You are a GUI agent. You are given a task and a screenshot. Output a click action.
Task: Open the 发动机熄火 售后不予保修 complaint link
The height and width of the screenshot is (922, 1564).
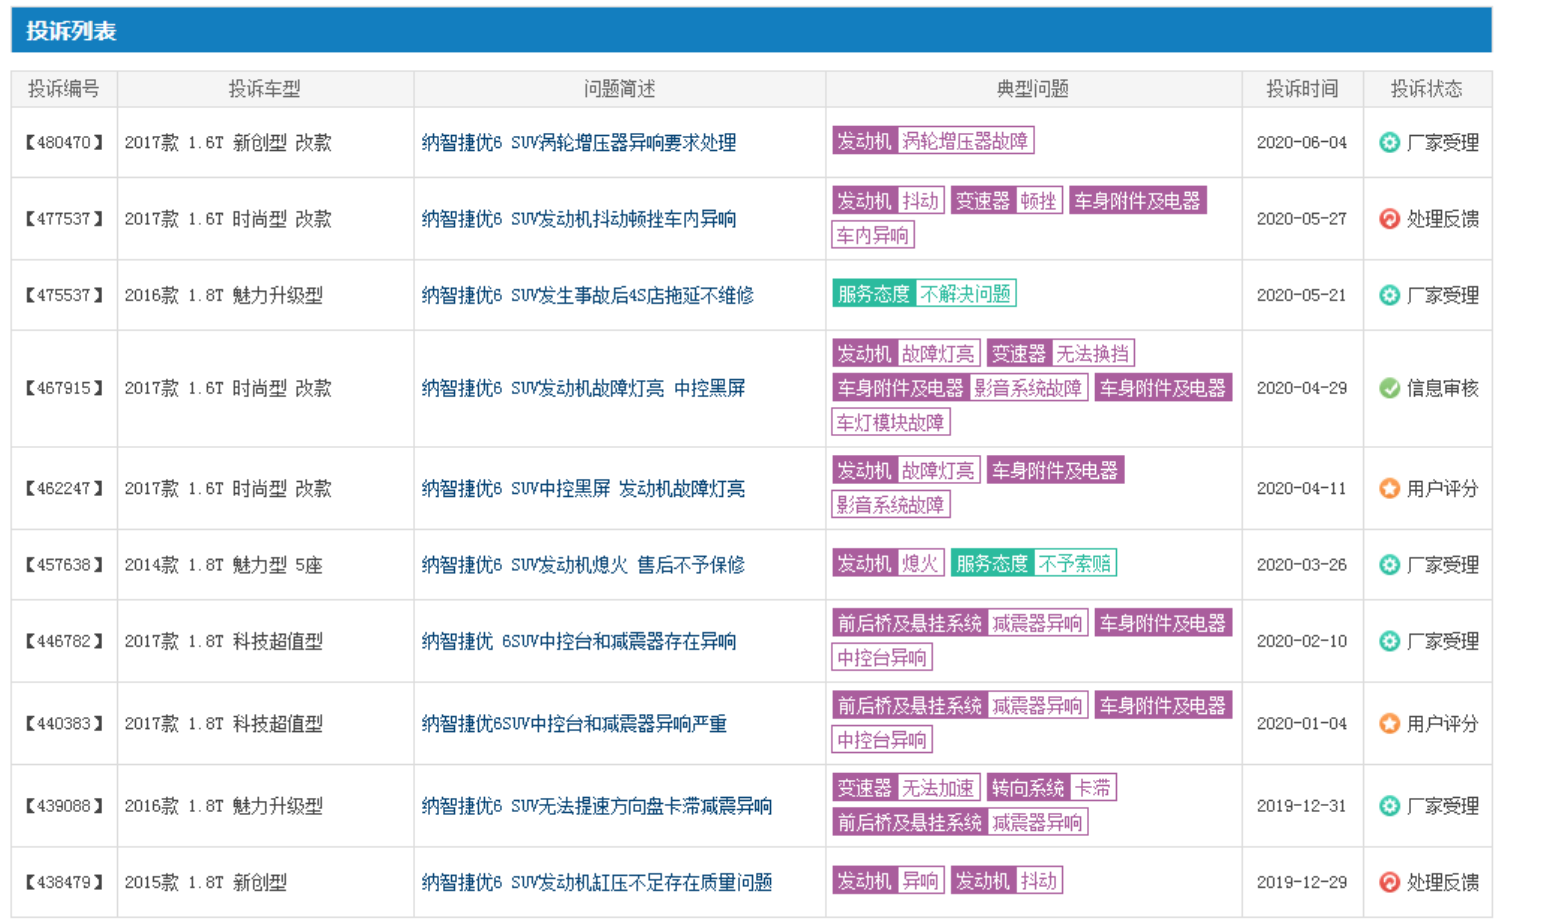(x=583, y=565)
